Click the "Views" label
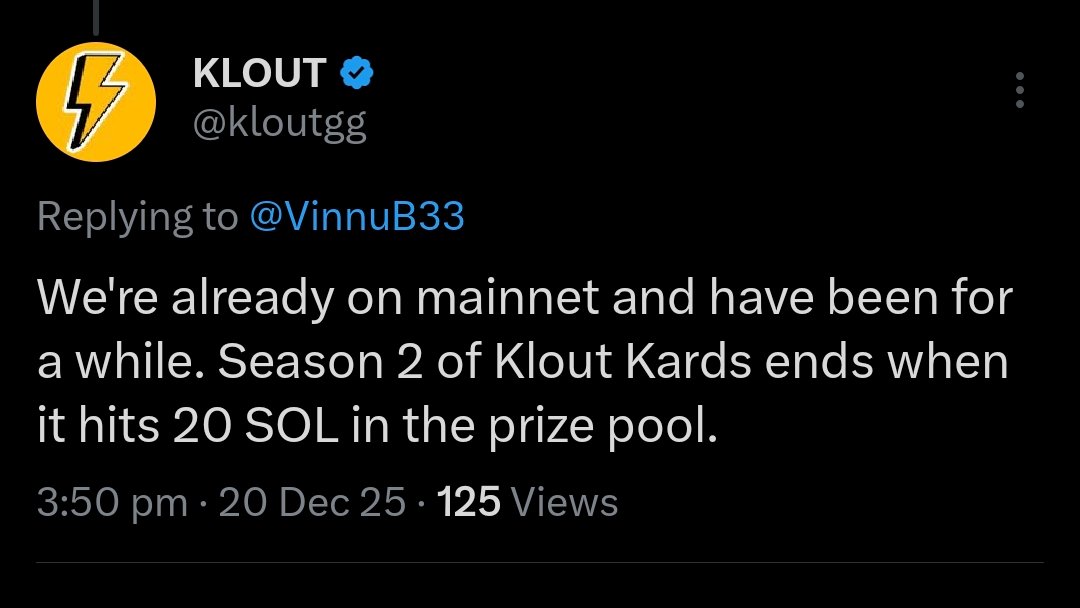1080x608 pixels. pyautogui.click(x=564, y=502)
